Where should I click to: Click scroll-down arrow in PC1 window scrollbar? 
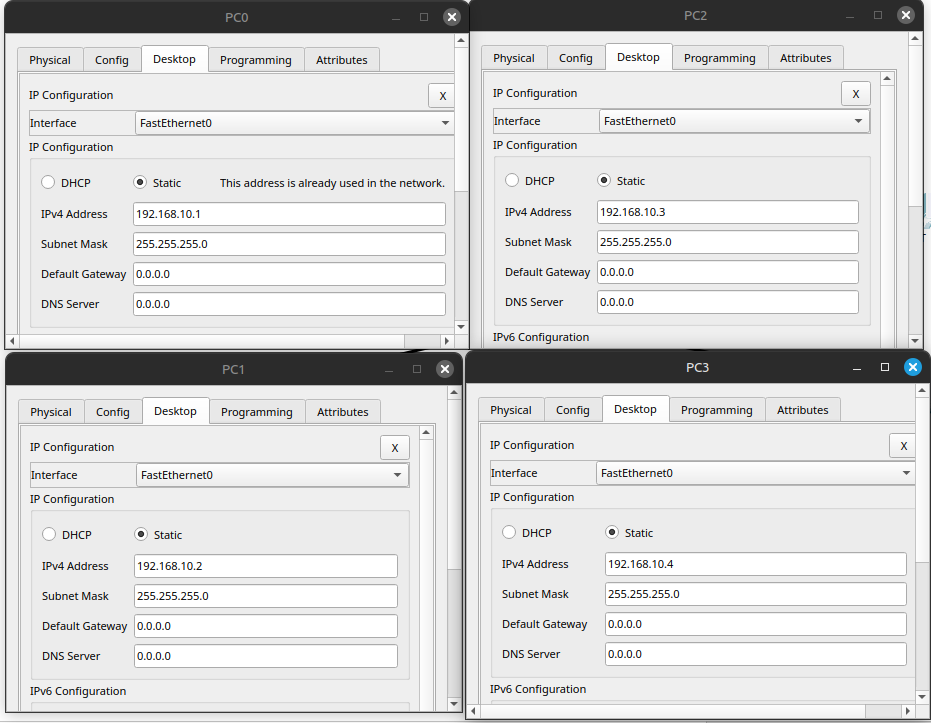click(x=454, y=704)
